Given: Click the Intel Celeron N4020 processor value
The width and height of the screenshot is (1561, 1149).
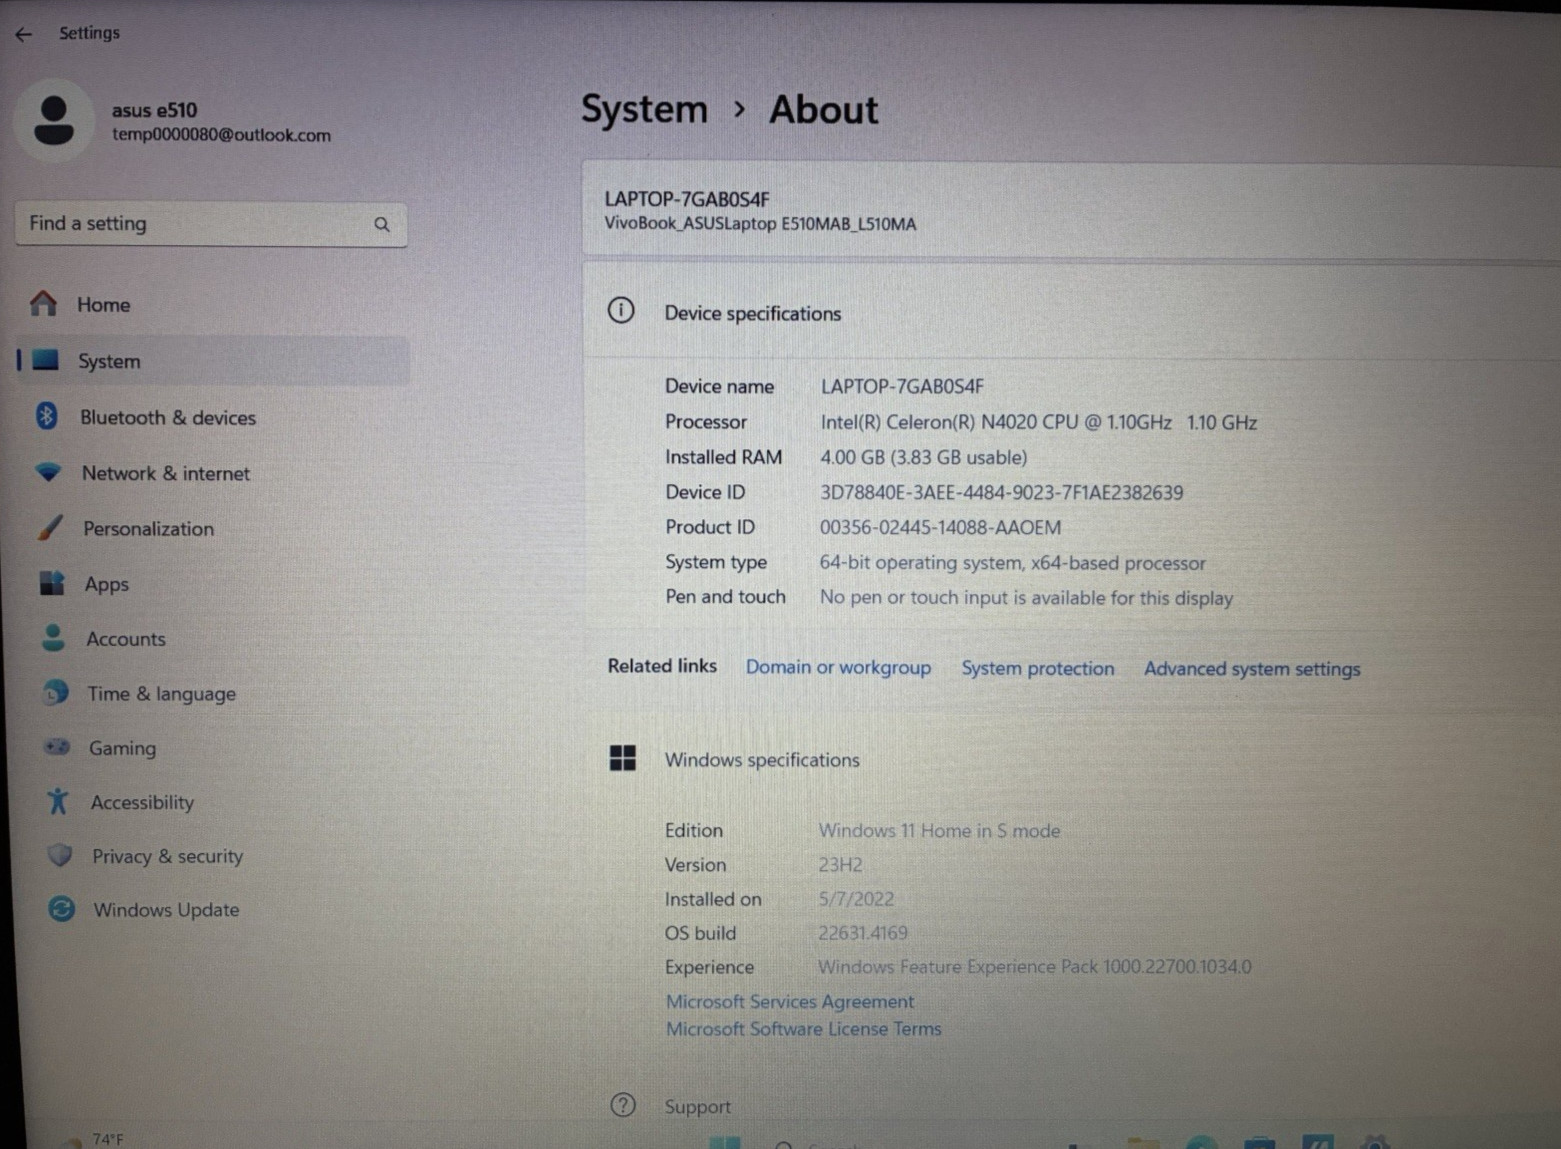Looking at the screenshot, I should coord(1038,422).
